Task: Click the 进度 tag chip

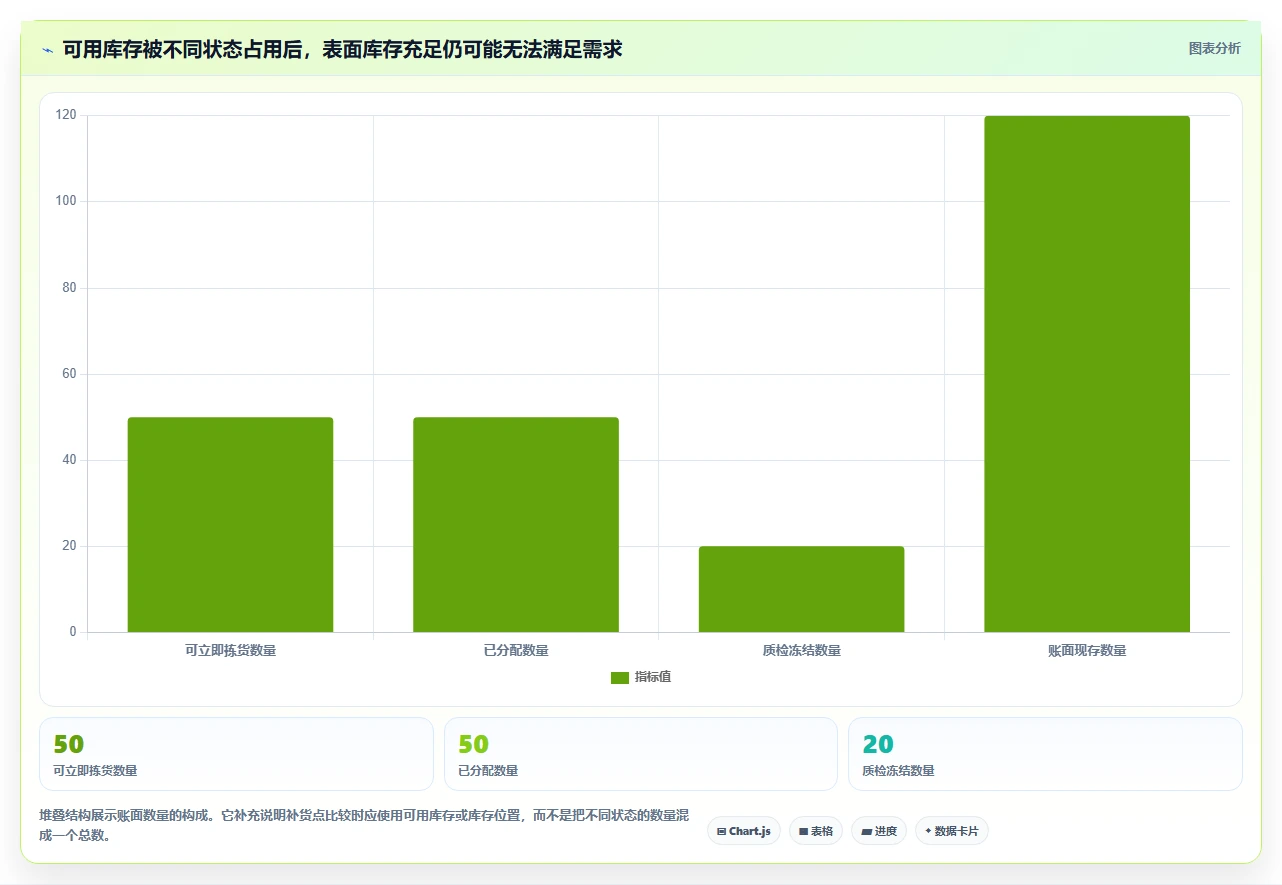Action: tap(879, 831)
